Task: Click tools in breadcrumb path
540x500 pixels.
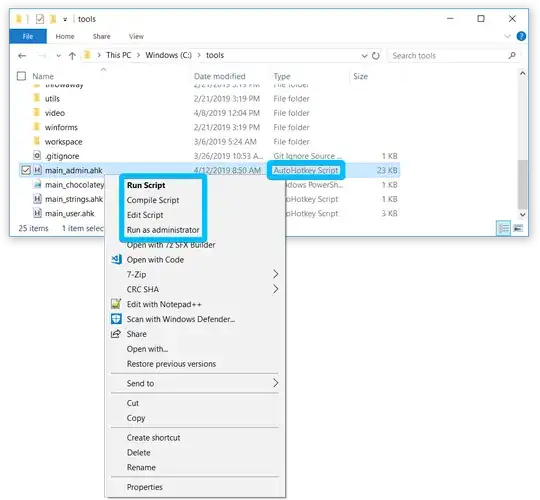Action: coord(215,55)
